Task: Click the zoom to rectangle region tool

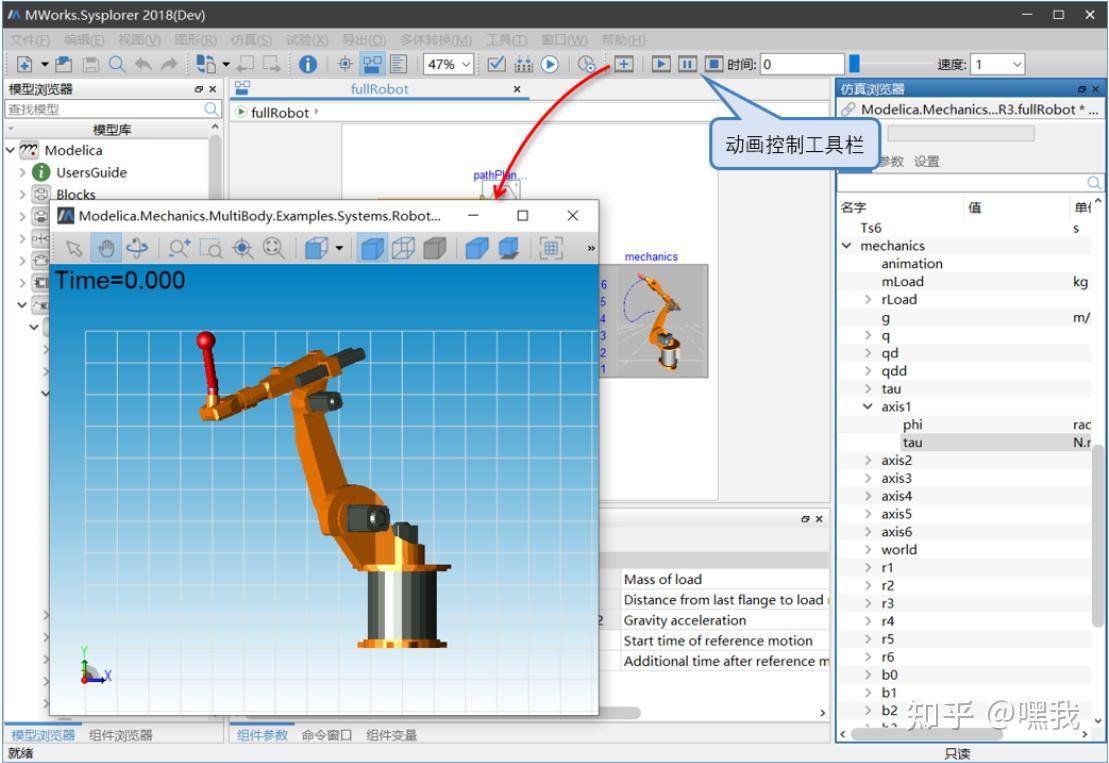Action: (211, 248)
